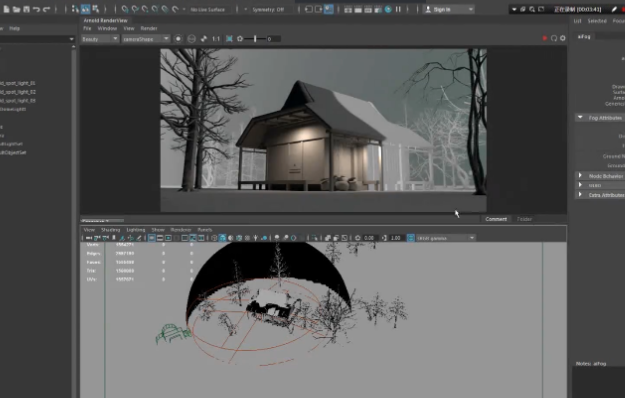Open the viewport Show menu
The height and width of the screenshot is (398, 625).
158,230
